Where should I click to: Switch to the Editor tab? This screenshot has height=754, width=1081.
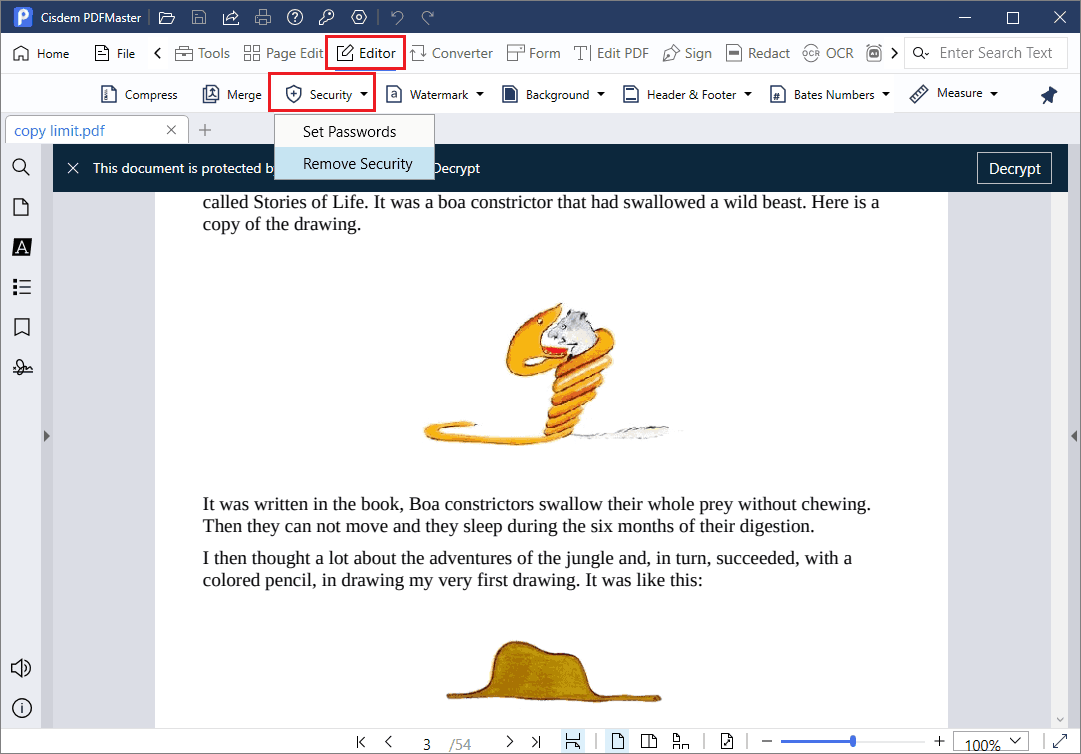click(x=366, y=53)
